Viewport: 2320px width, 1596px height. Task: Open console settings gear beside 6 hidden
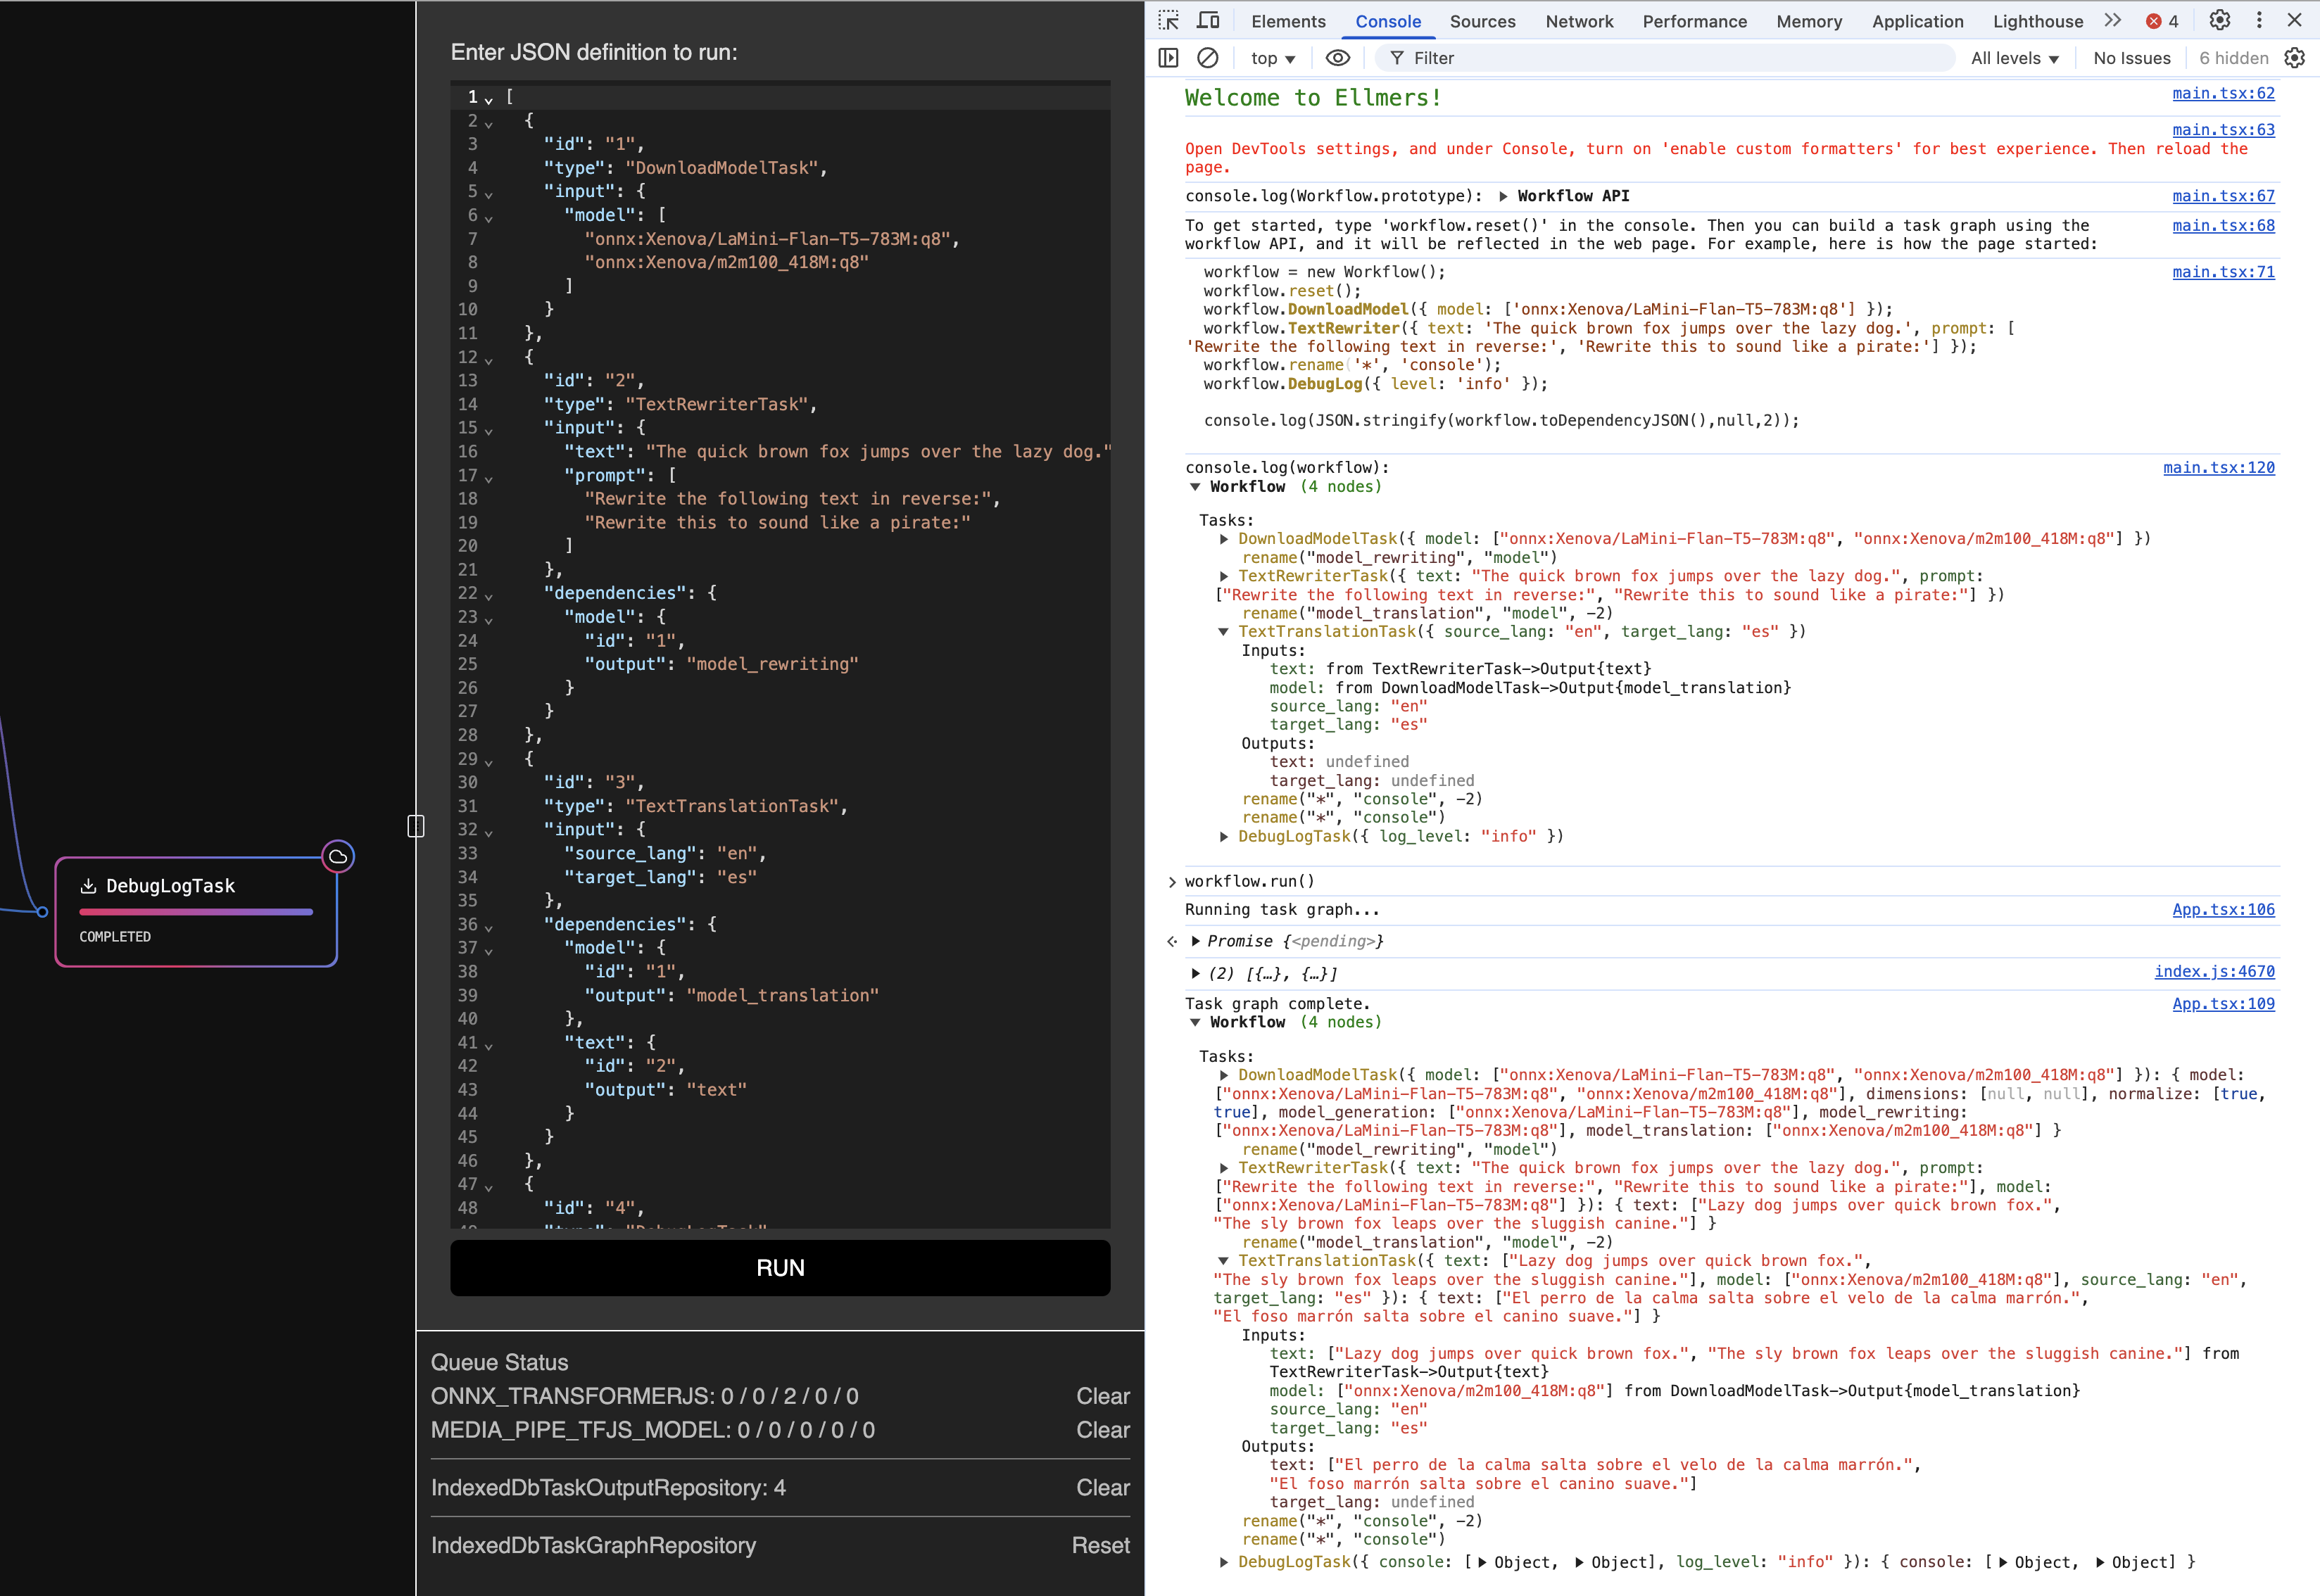2295,58
